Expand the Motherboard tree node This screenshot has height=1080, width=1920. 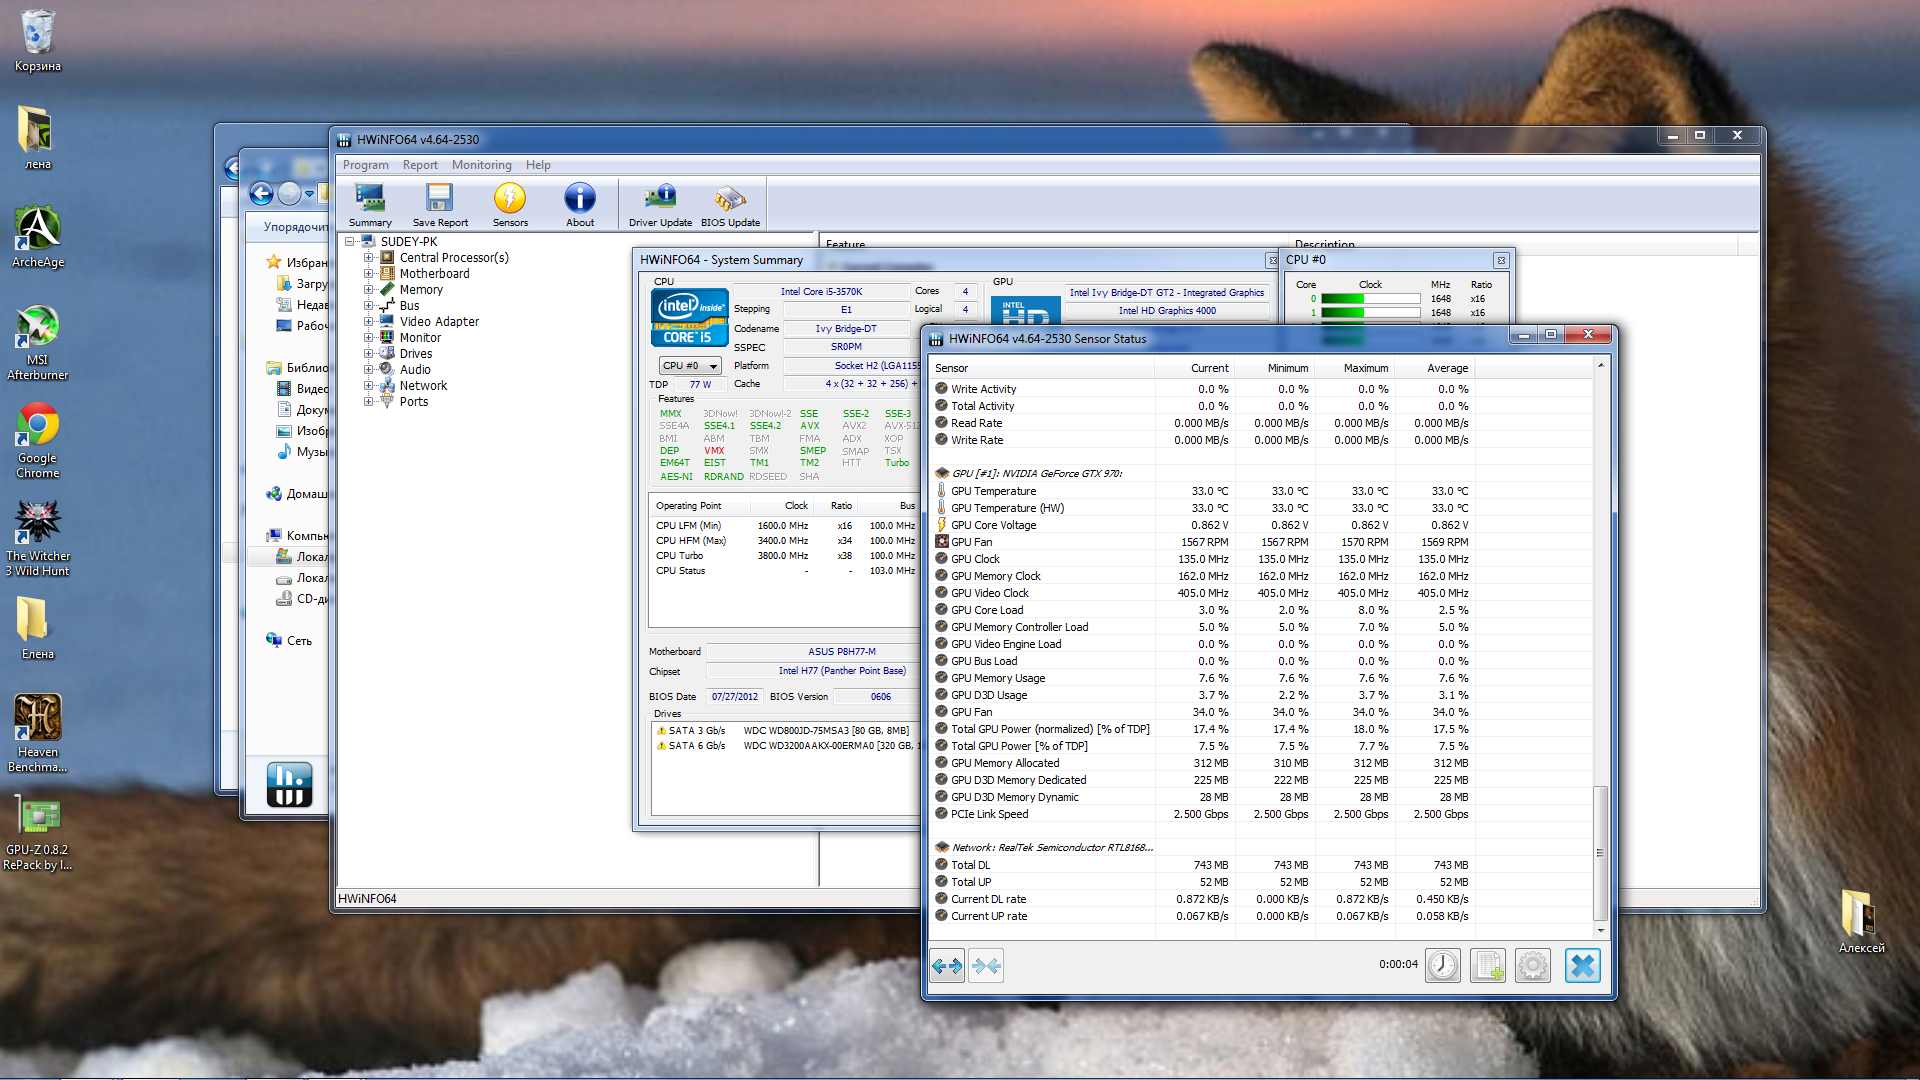(x=369, y=274)
